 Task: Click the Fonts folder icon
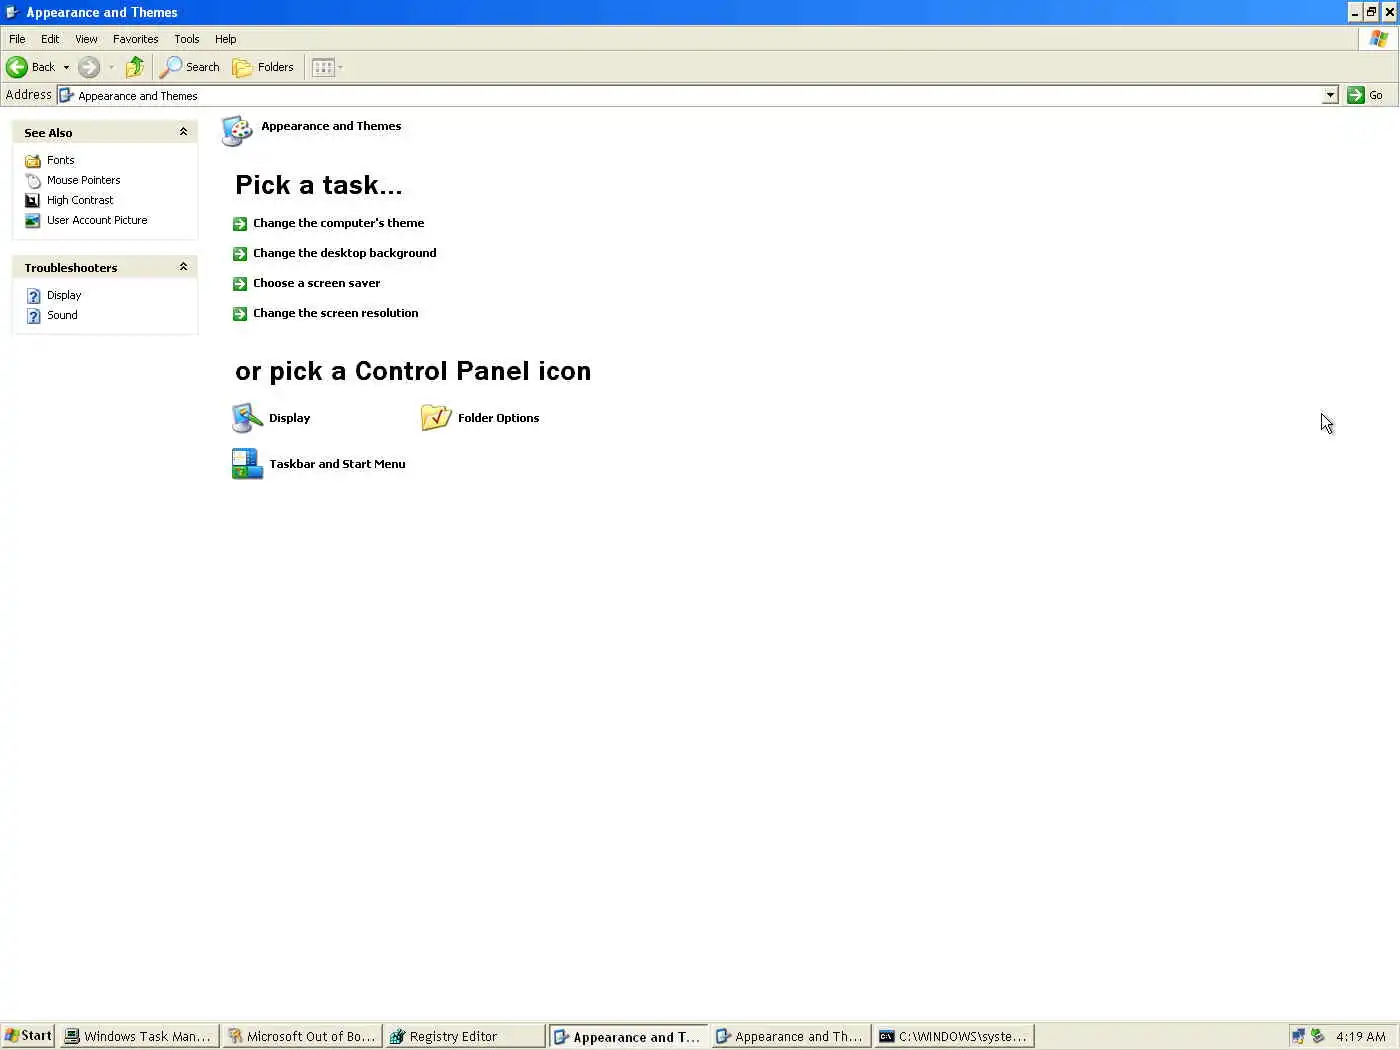(x=33, y=160)
